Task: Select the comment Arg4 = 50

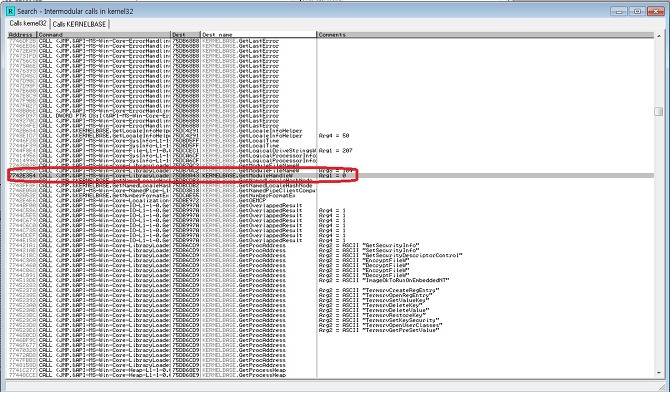Action: tap(334, 135)
